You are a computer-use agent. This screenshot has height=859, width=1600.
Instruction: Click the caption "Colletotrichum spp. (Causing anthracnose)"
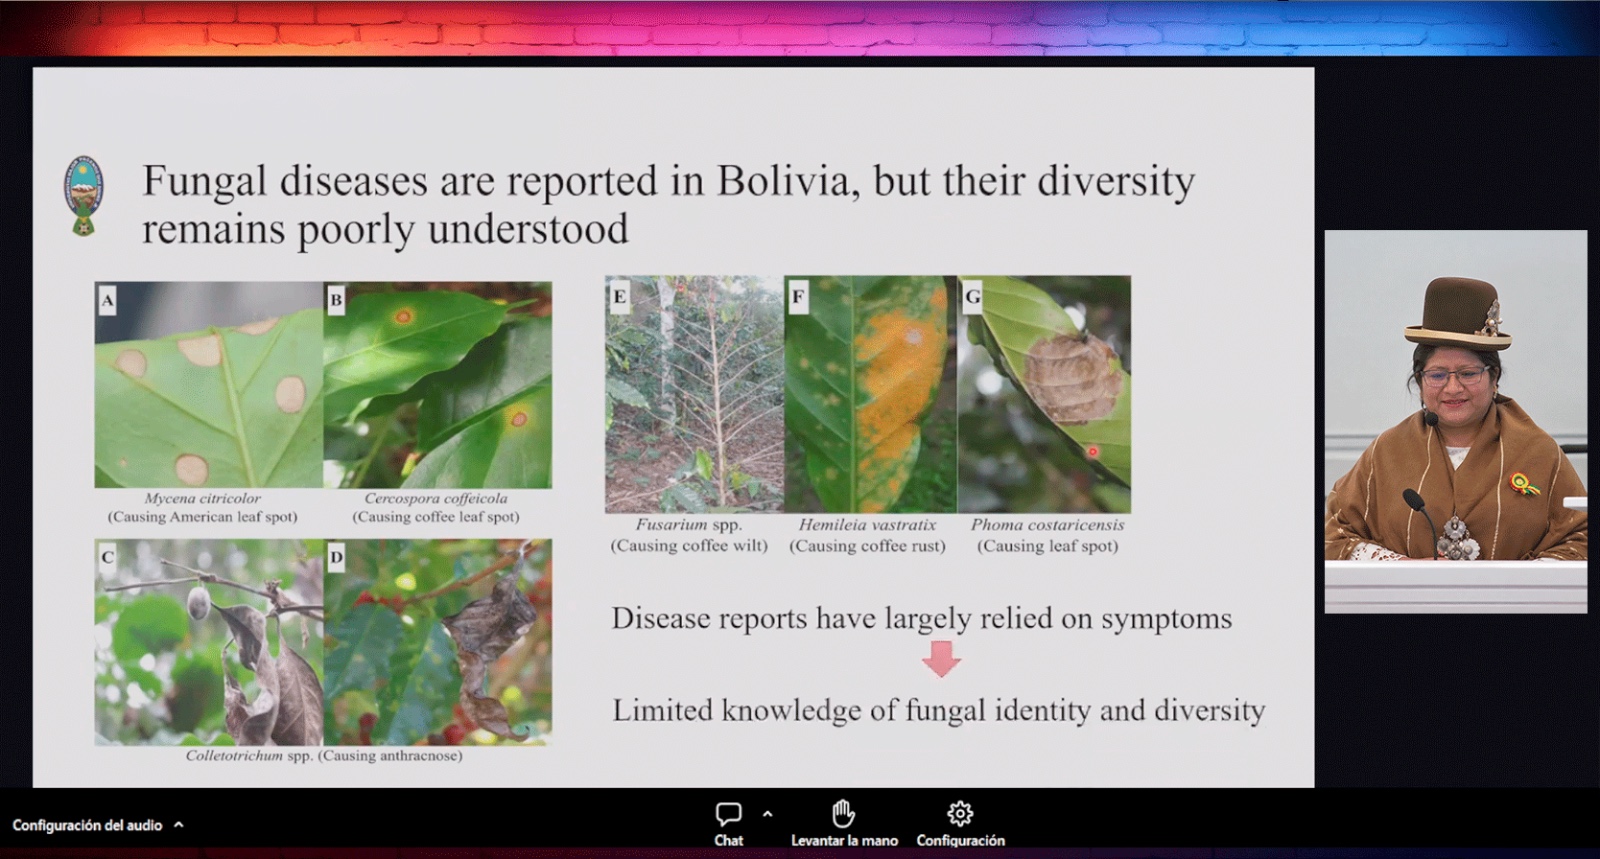[x=324, y=756]
